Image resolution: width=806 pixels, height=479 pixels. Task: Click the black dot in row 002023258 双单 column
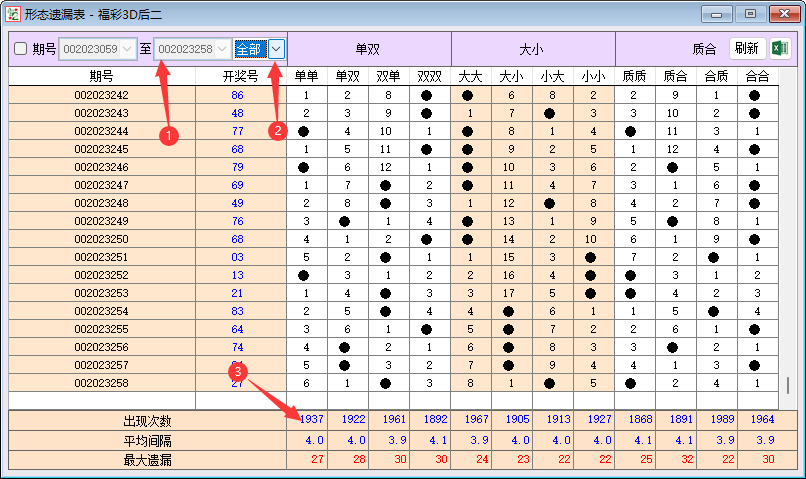(388, 383)
